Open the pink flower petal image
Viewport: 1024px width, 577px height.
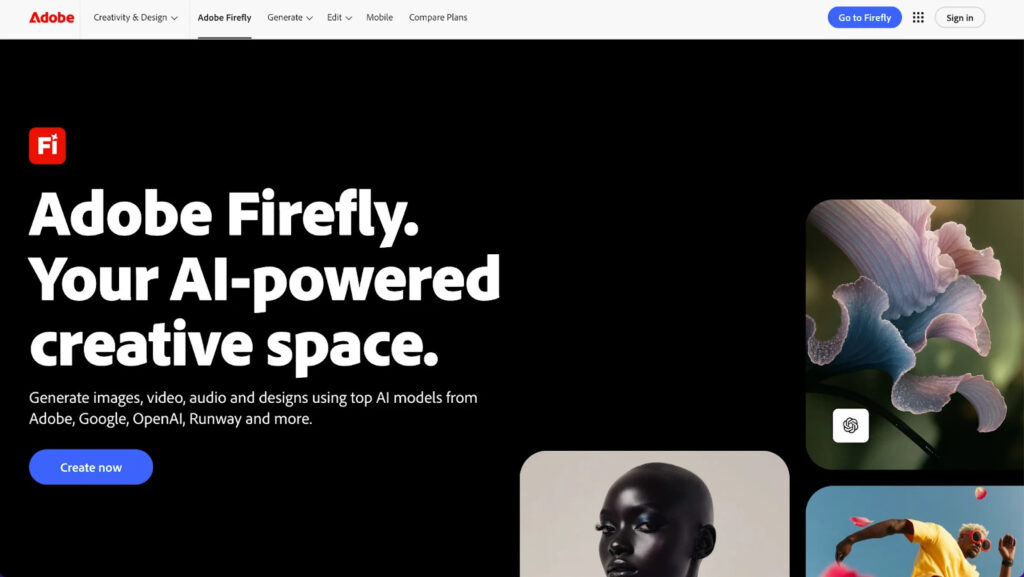(x=915, y=334)
